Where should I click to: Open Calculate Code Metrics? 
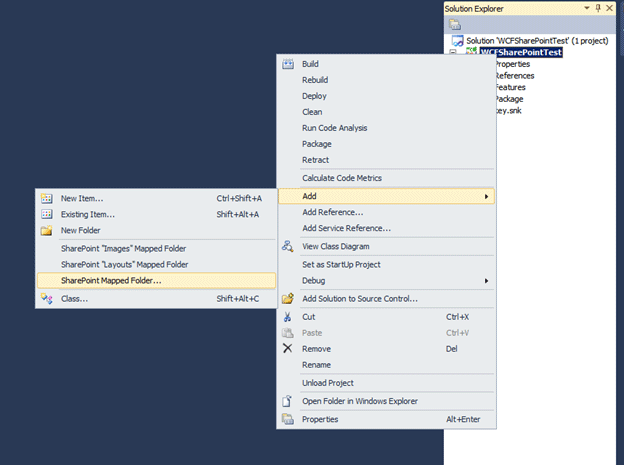pos(386,178)
